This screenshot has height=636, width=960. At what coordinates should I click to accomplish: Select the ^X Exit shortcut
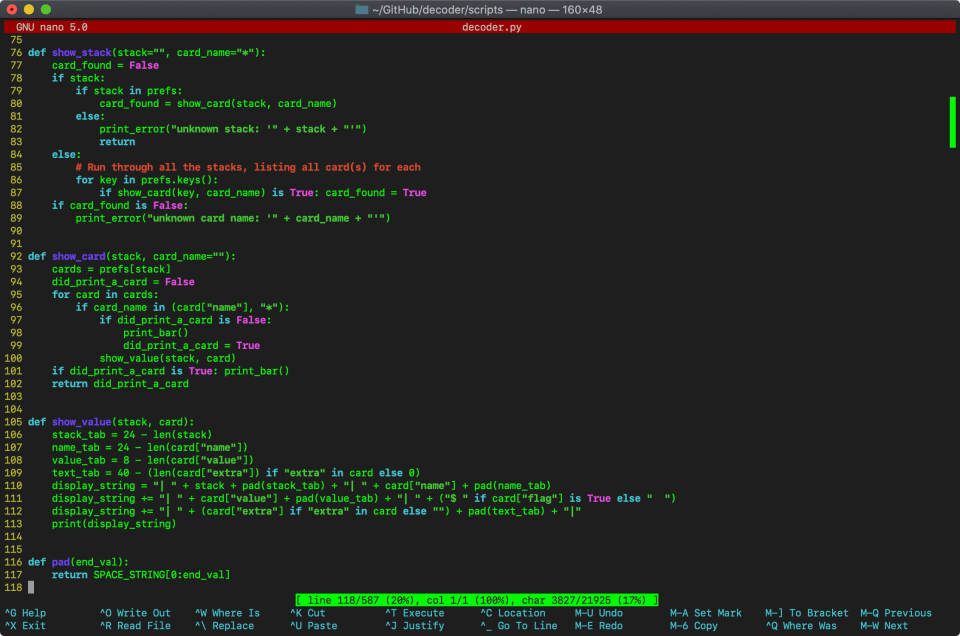pyautogui.click(x=26, y=626)
